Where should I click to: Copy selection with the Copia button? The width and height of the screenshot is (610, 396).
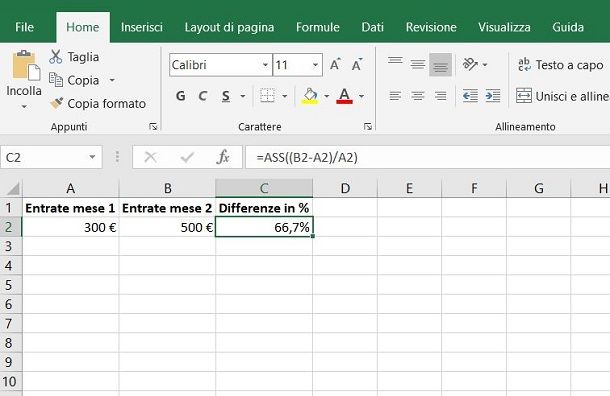[74, 81]
